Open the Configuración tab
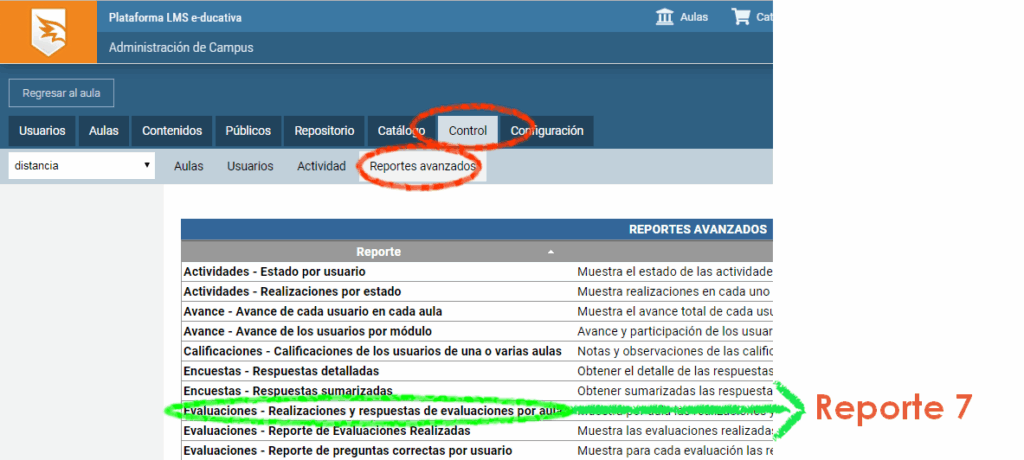1024x460 pixels. click(547, 131)
